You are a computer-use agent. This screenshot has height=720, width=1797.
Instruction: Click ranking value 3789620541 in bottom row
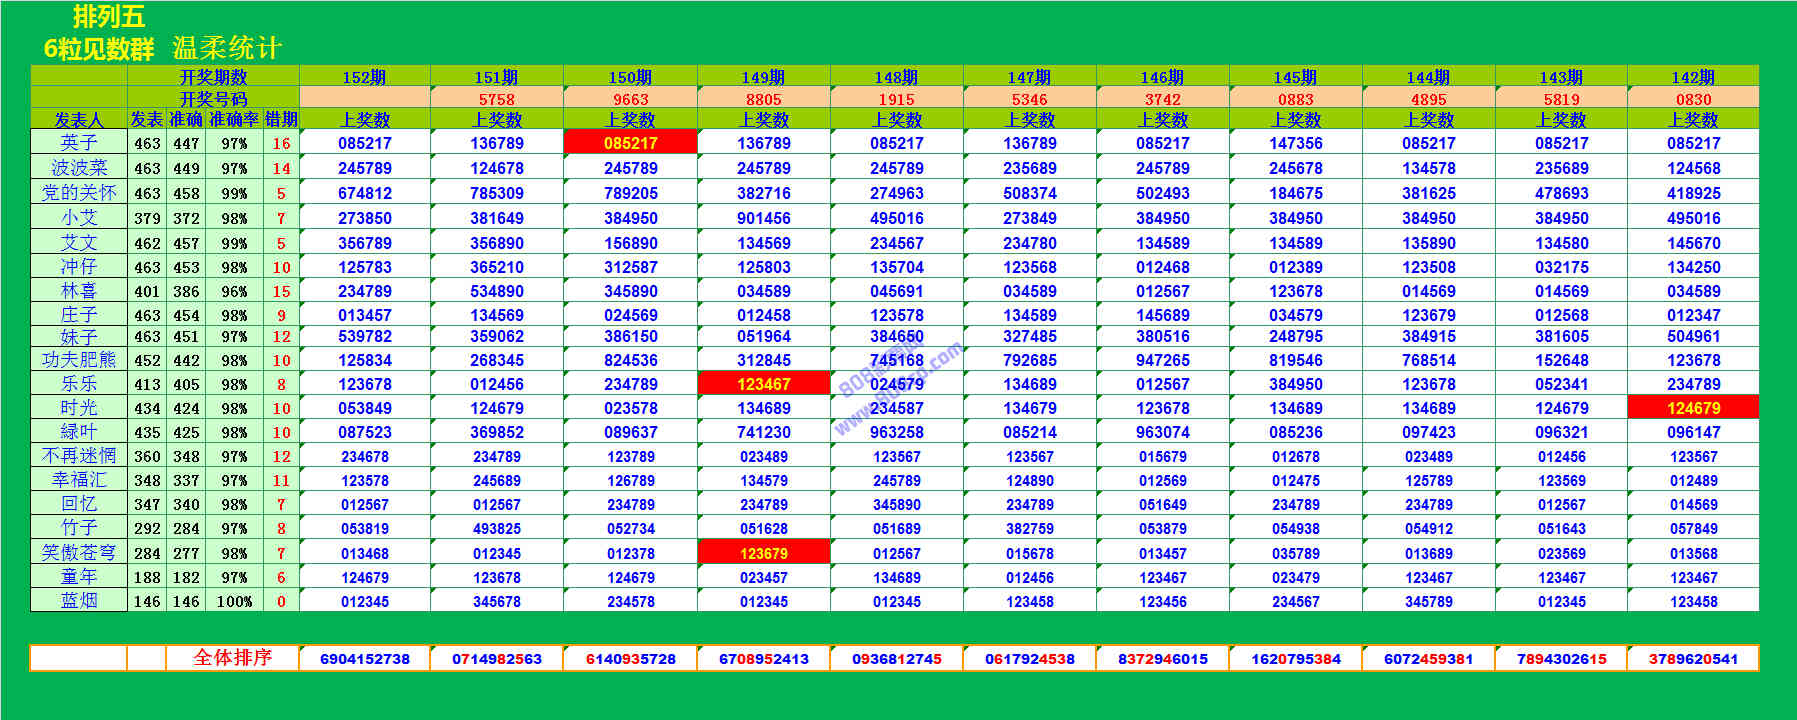coord(1693,659)
